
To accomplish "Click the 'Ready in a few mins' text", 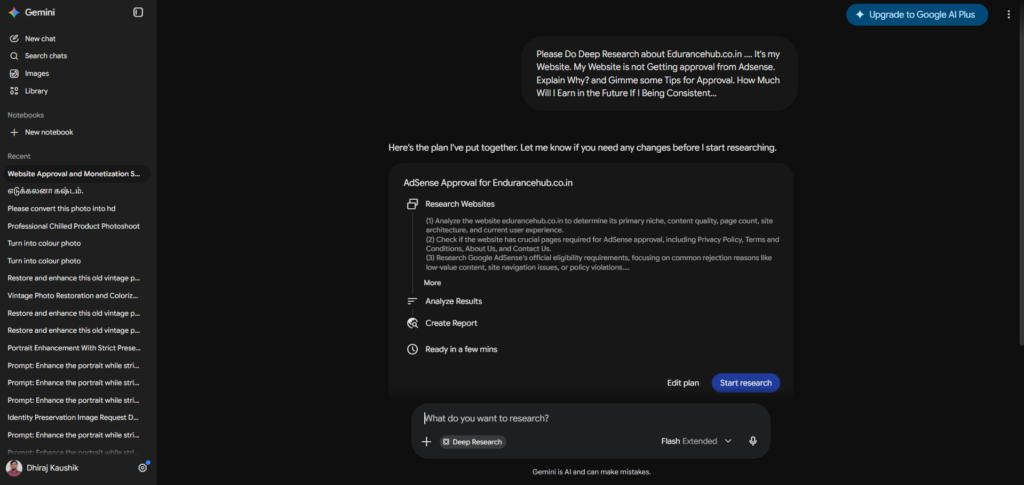I will (461, 349).
